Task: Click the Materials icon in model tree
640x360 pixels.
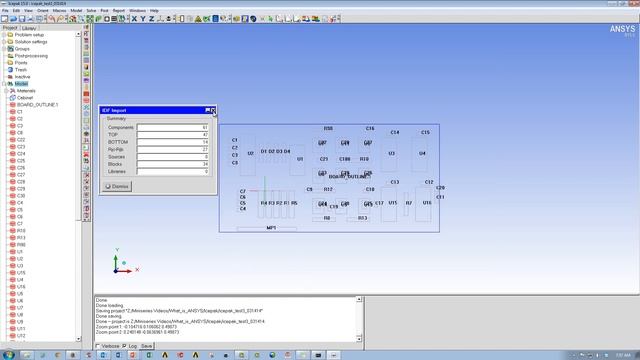Action: tap(13, 91)
